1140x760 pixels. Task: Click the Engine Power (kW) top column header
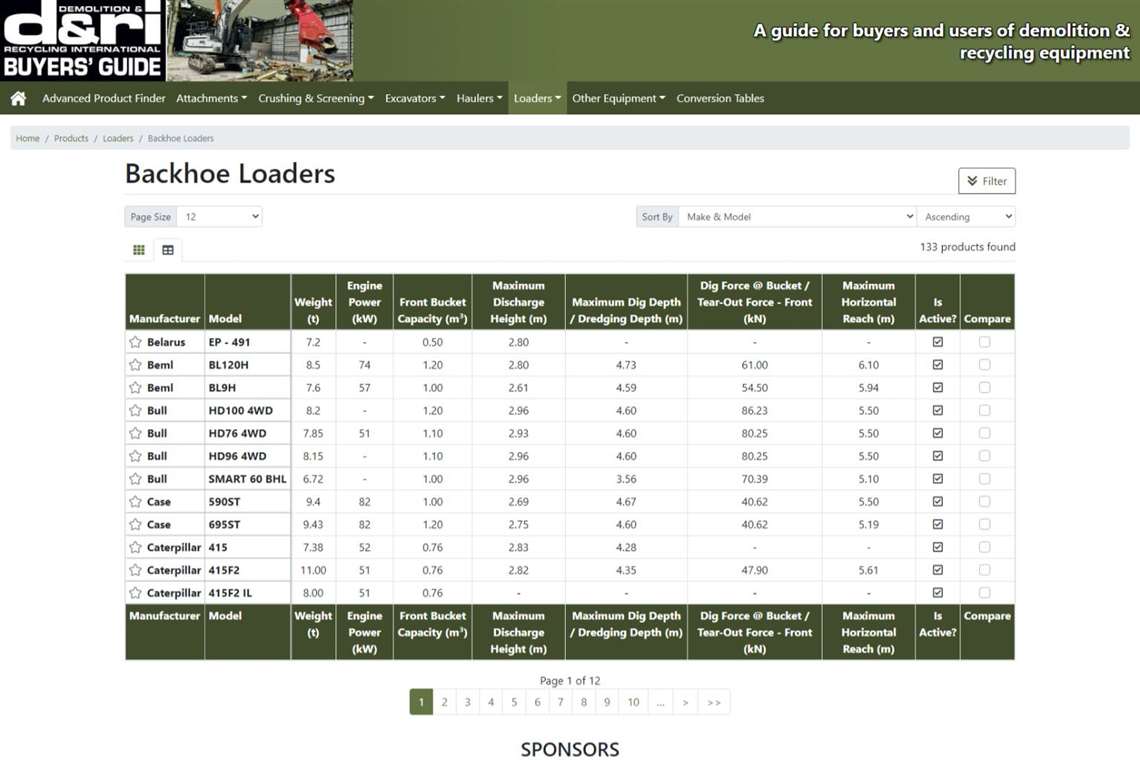click(364, 302)
